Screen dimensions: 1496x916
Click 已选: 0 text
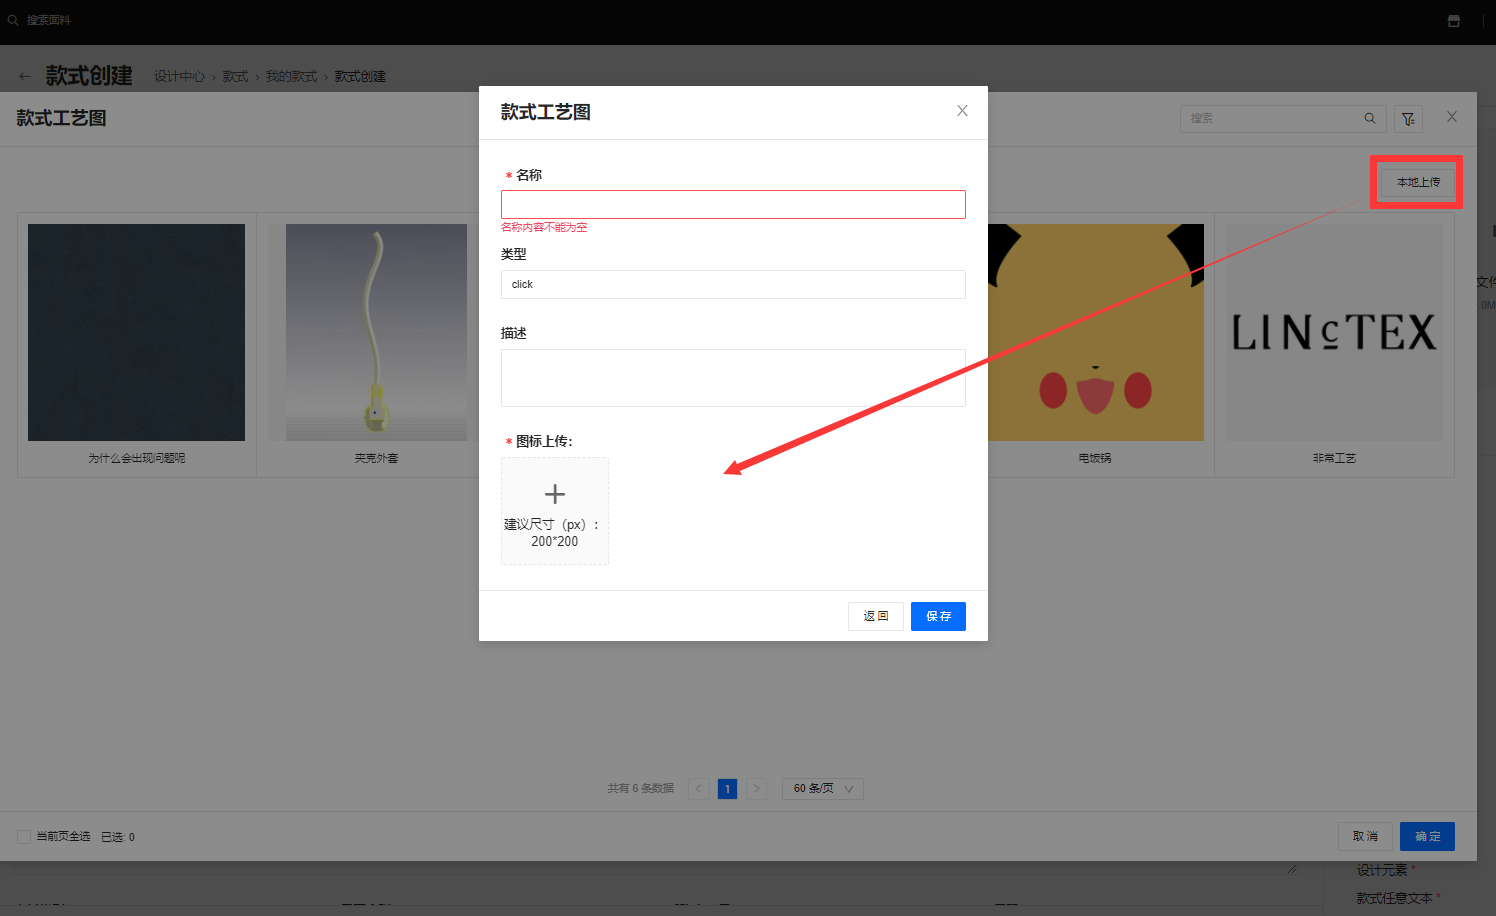click(118, 837)
